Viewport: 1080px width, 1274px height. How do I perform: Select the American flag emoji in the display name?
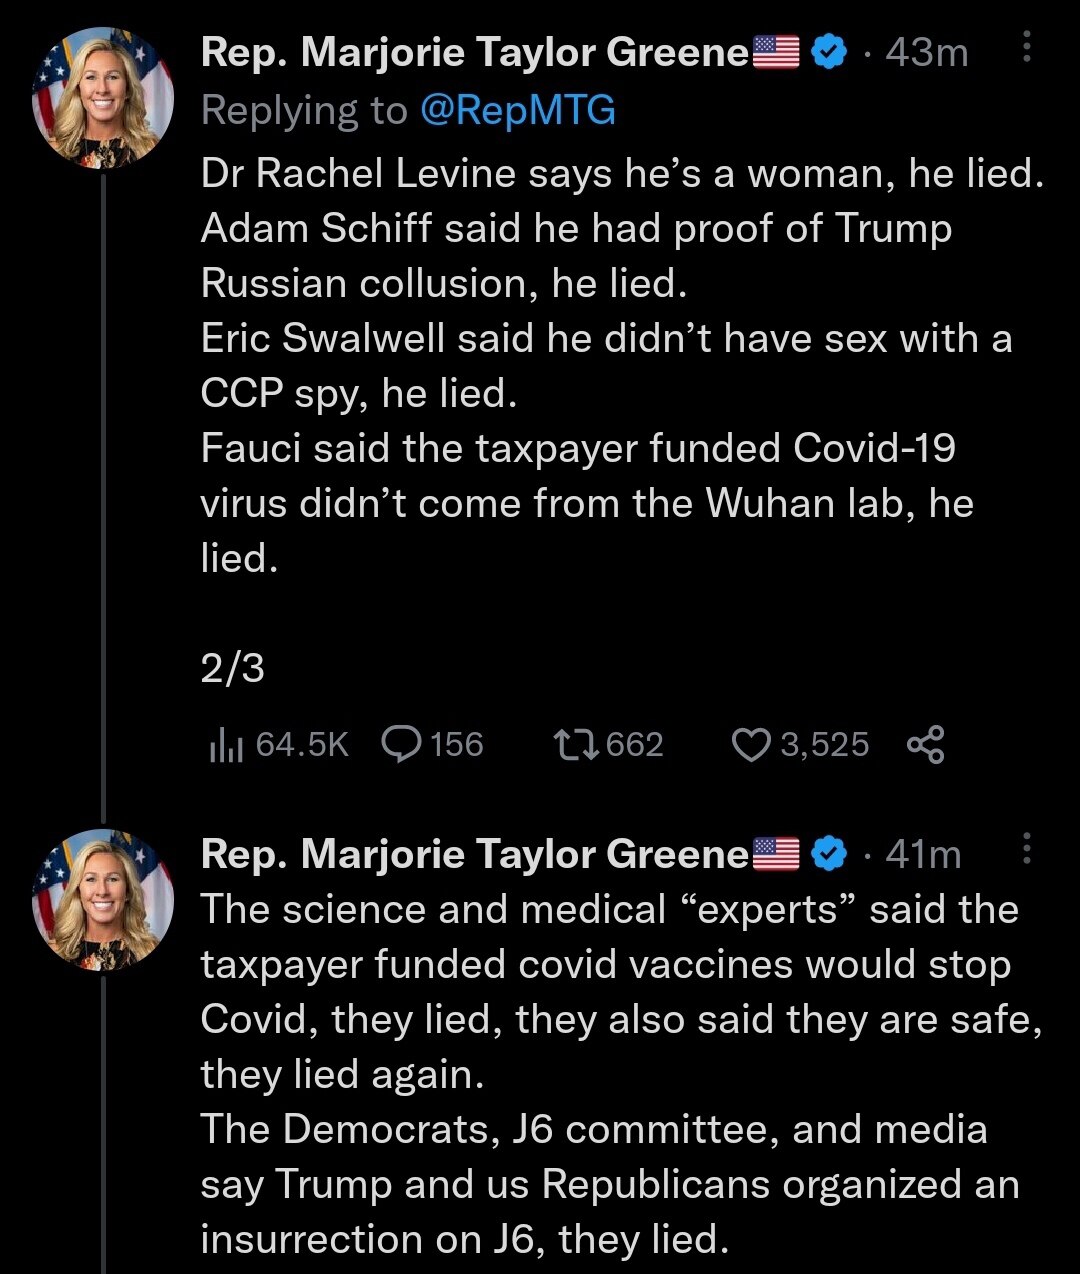click(x=775, y=50)
